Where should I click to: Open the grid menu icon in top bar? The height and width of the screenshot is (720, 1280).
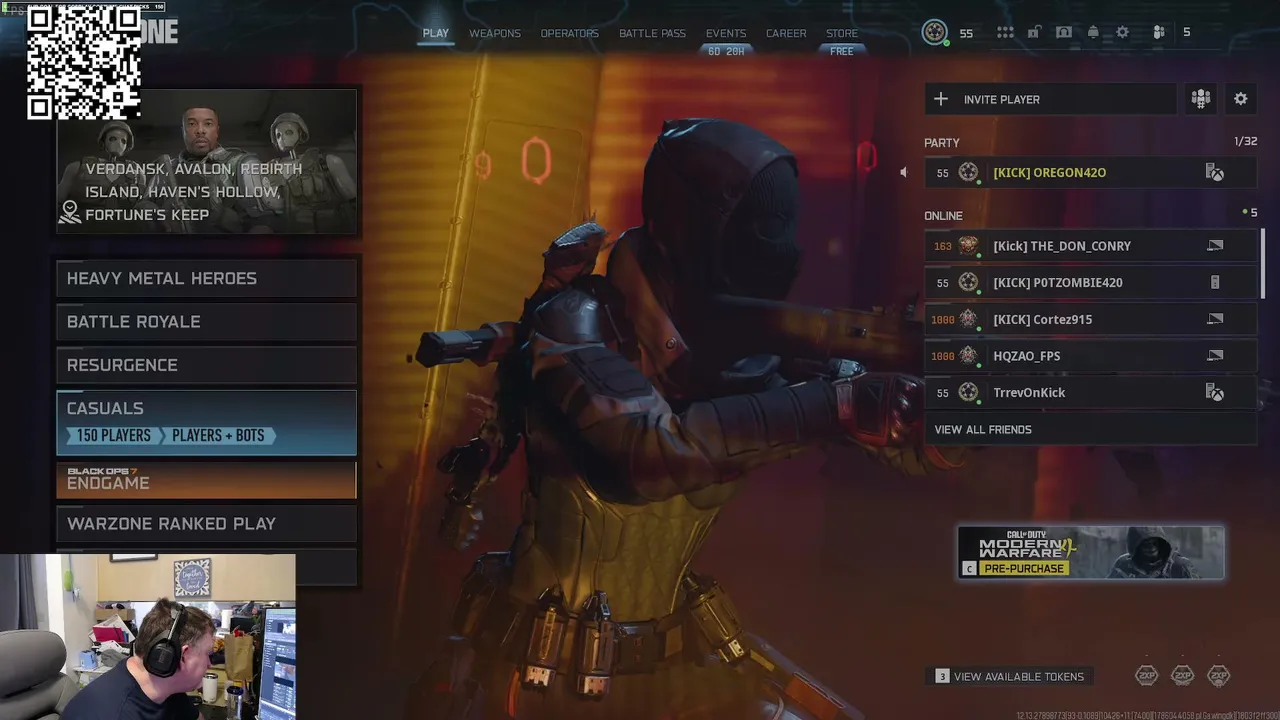point(1005,32)
